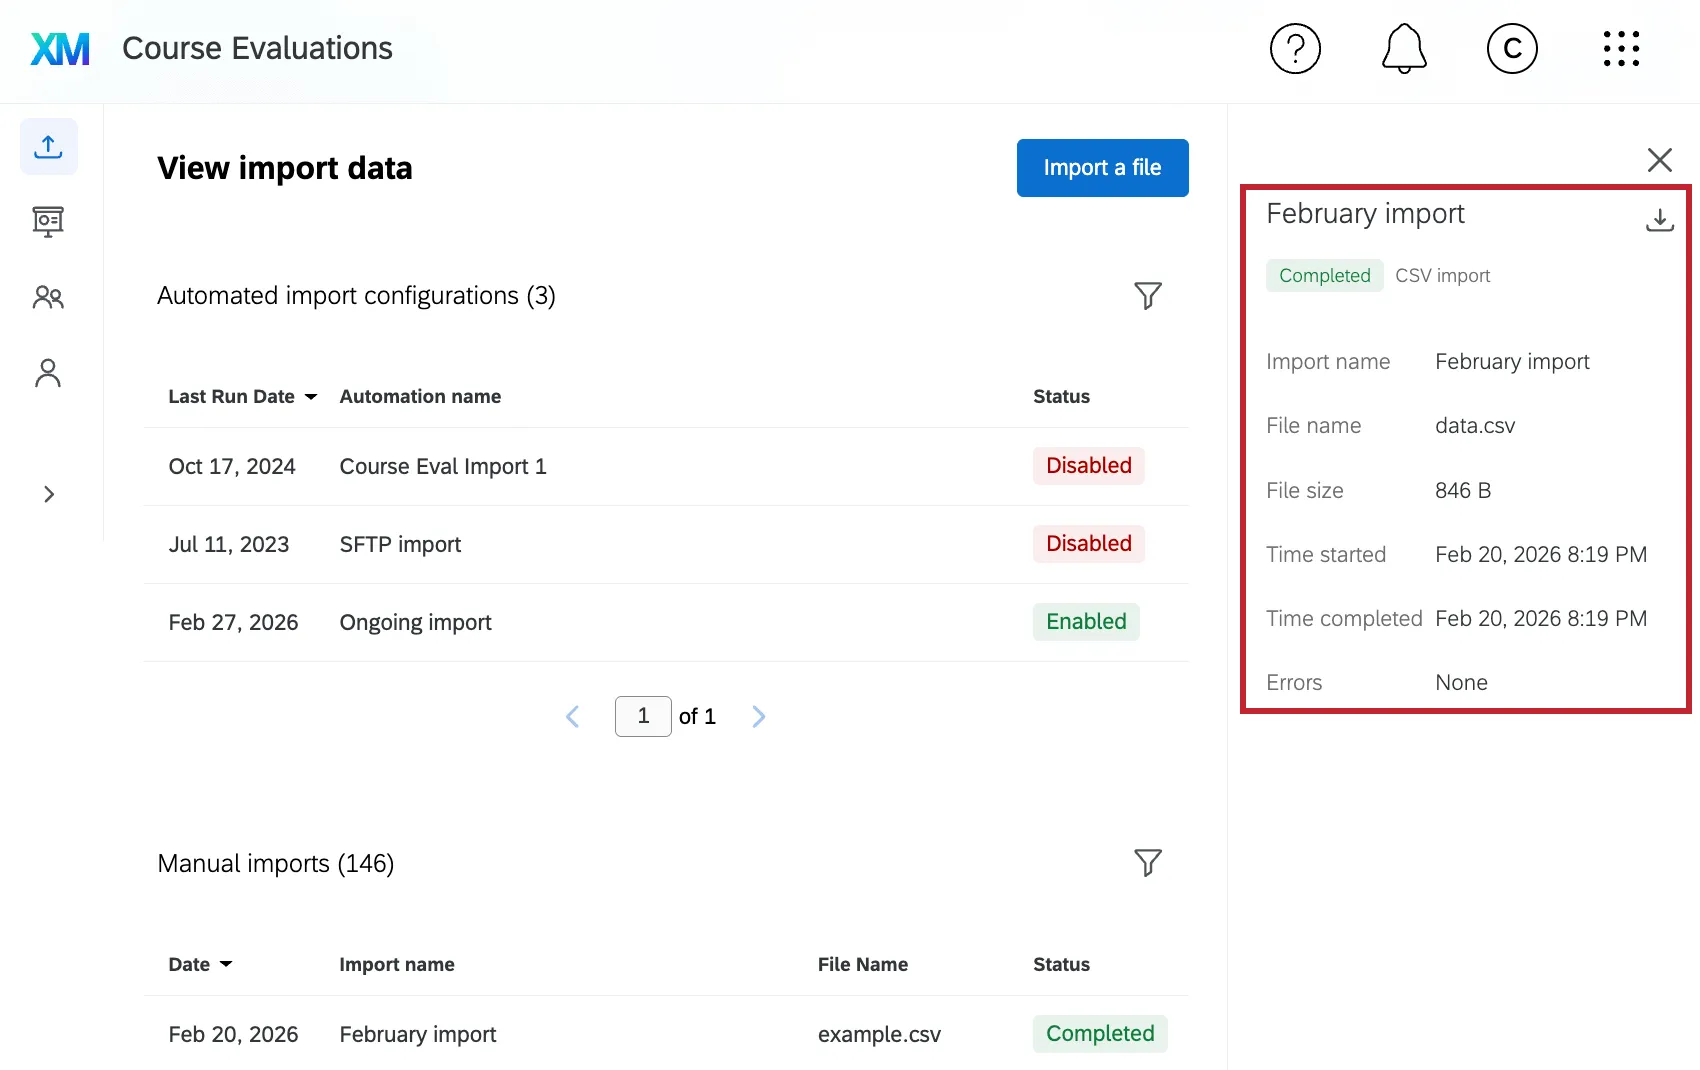The height and width of the screenshot is (1070, 1700).
Task: Open the presentation/dashboard icon in sidebar
Action: click(47, 221)
